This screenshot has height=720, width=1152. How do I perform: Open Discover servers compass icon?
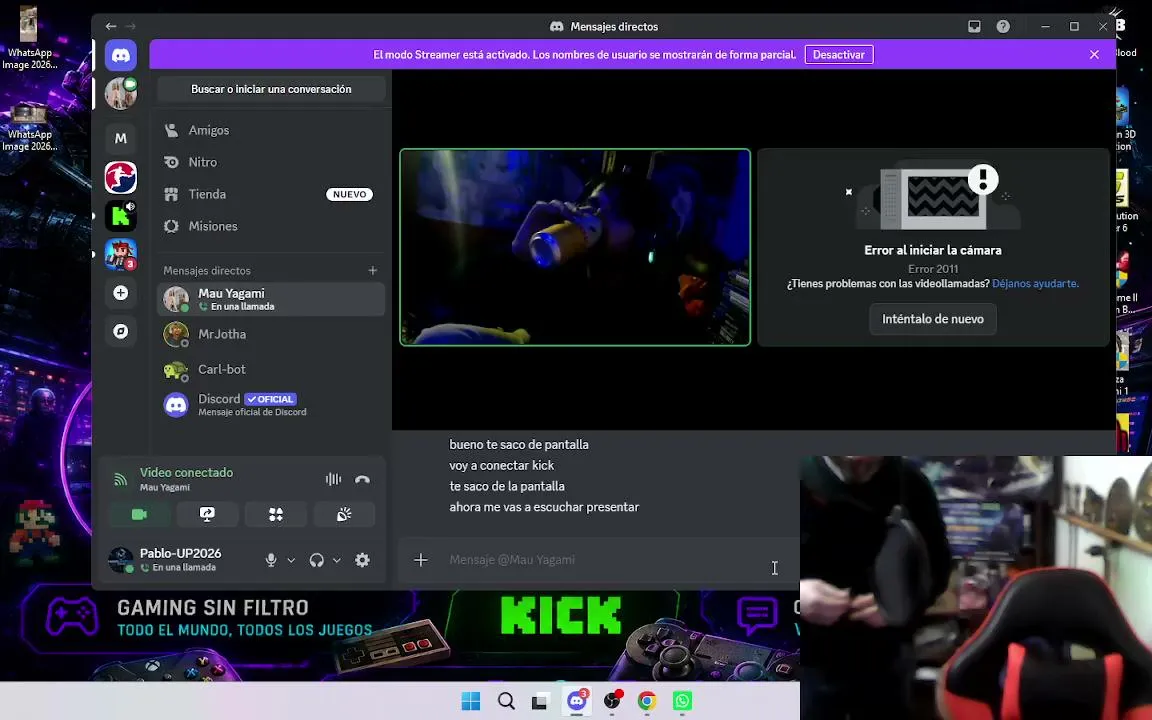[120, 331]
